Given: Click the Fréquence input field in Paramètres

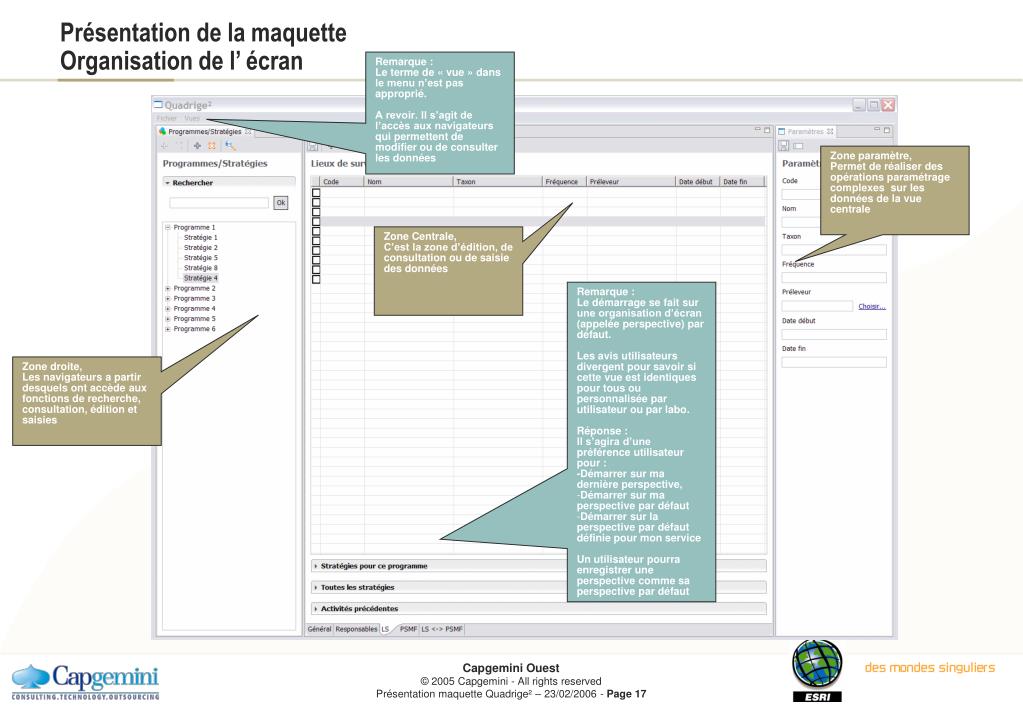Looking at the screenshot, I should [834, 277].
